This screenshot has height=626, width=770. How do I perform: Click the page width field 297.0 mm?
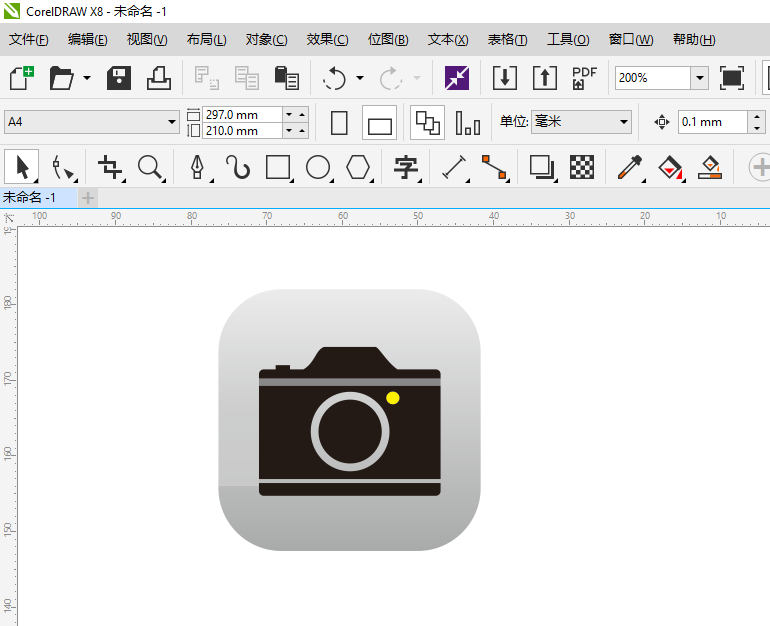[241, 115]
